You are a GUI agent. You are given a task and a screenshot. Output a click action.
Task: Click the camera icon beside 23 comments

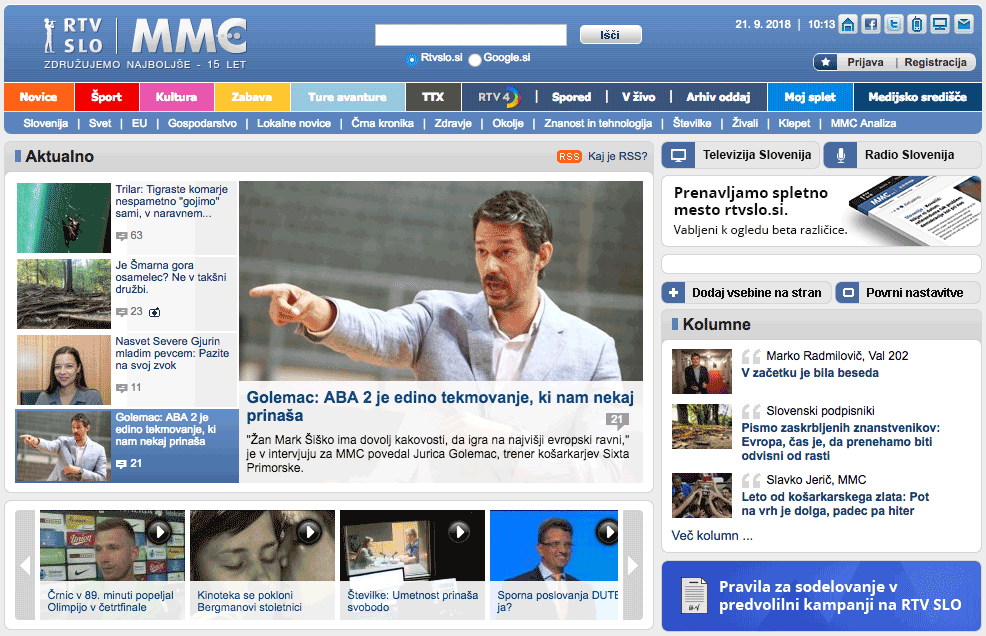(155, 312)
